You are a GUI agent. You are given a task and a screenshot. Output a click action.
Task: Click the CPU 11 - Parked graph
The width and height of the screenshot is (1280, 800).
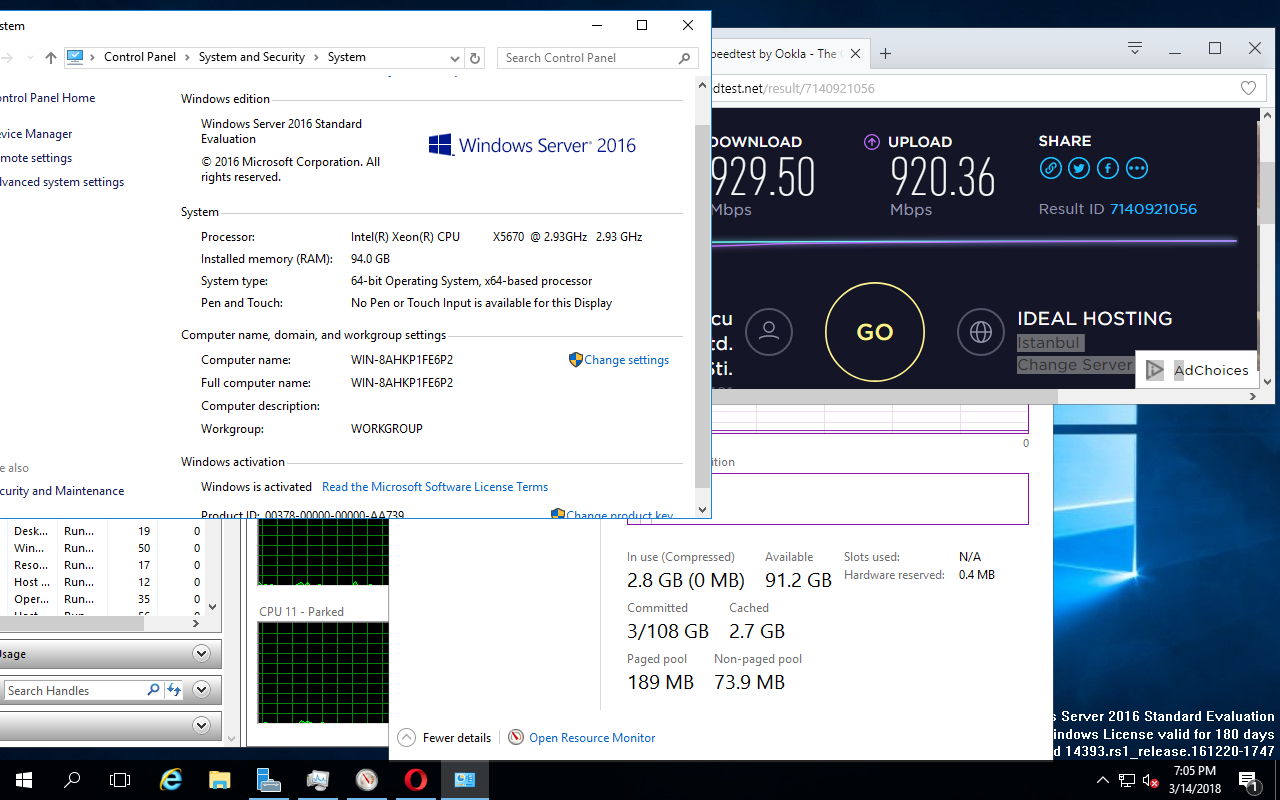[x=322, y=672]
